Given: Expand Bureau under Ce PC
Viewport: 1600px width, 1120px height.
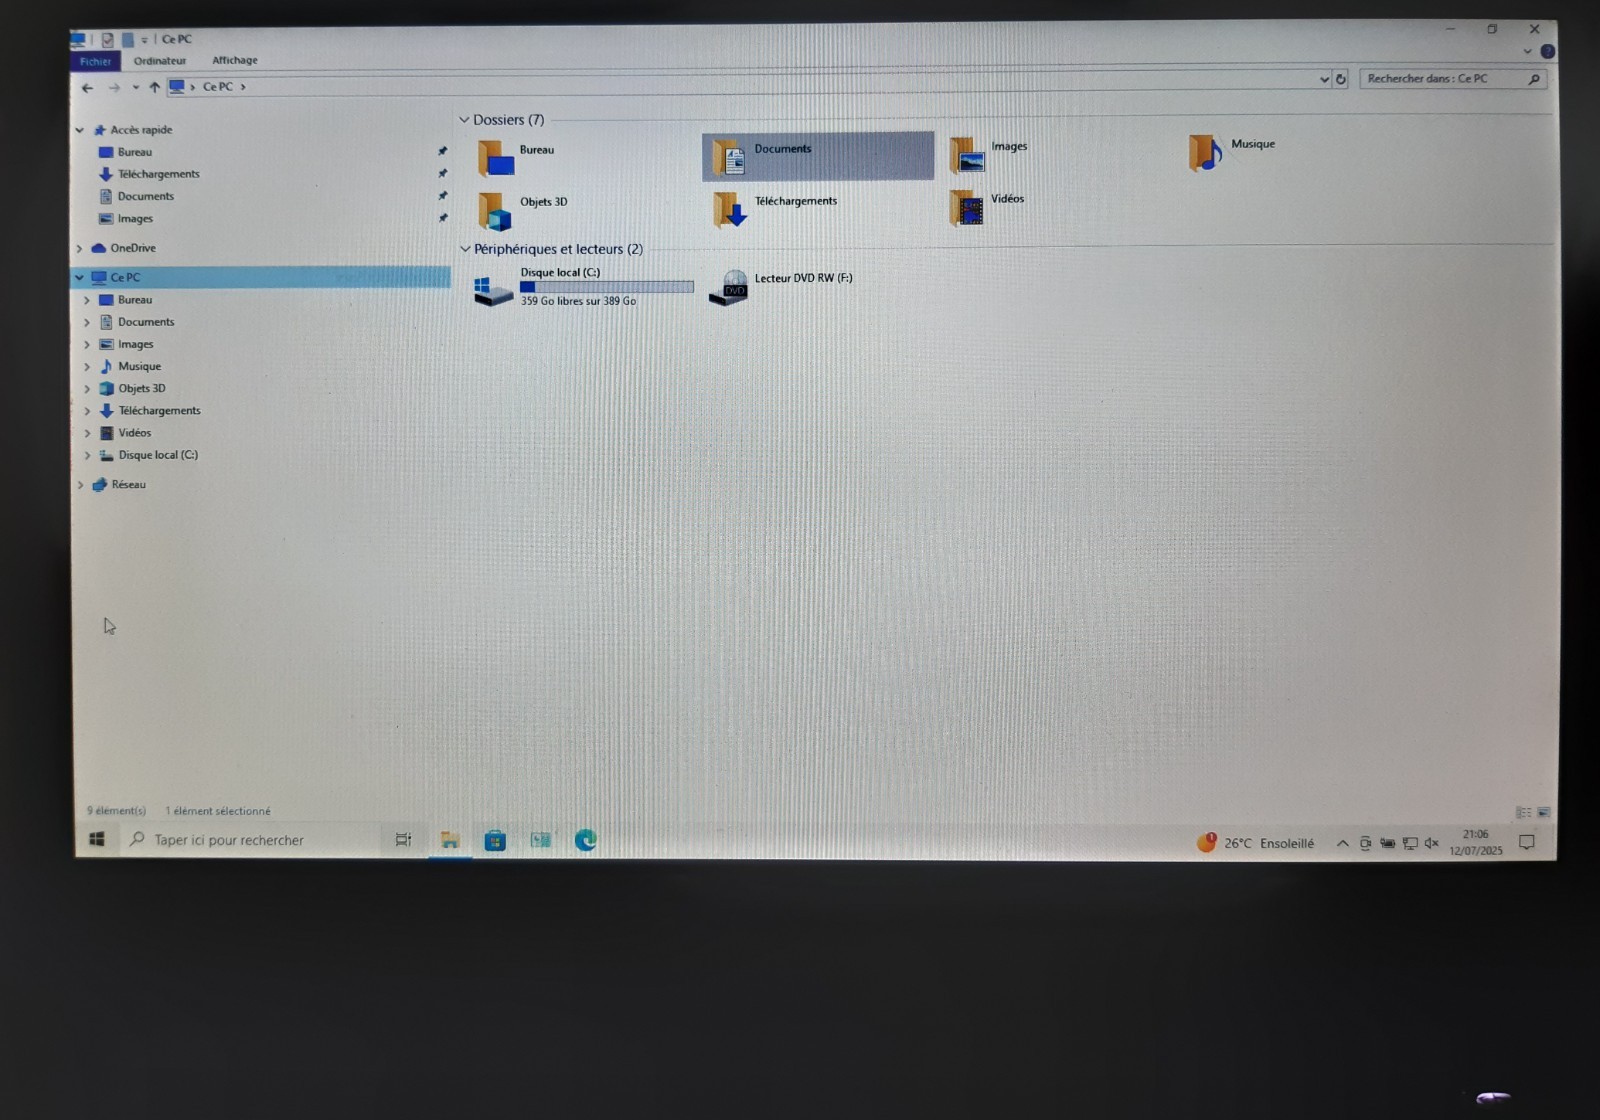Looking at the screenshot, I should coord(87,300).
